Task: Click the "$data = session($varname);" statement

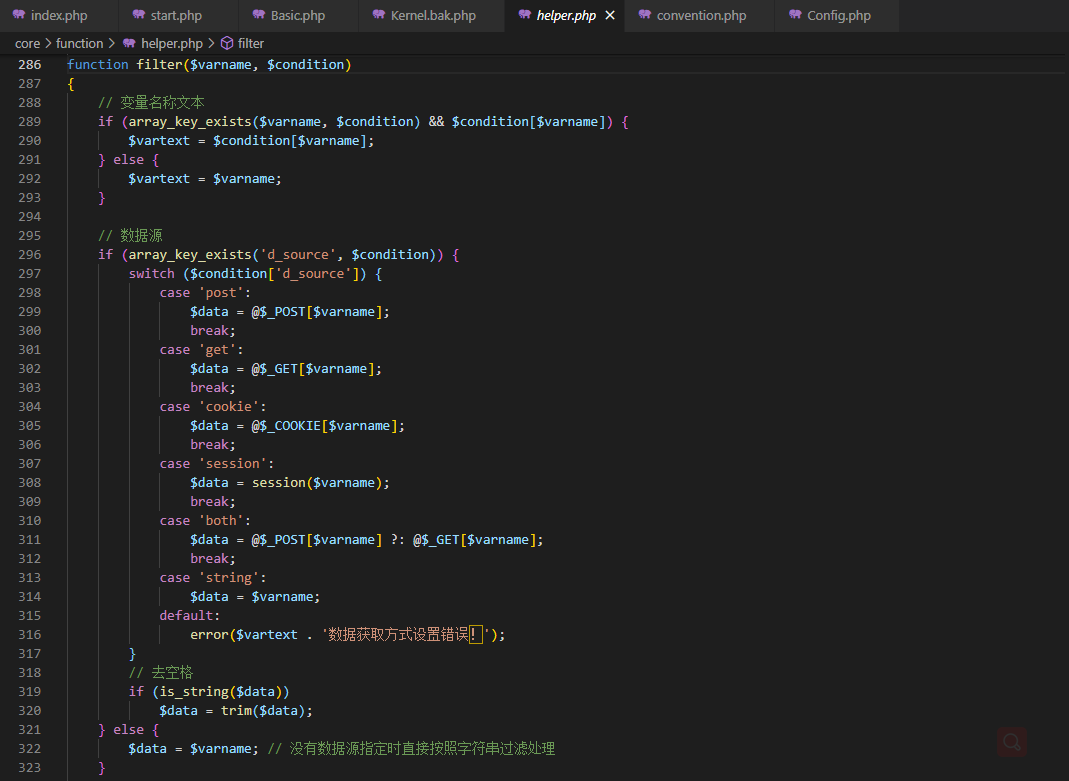Action: pyautogui.click(x=290, y=483)
